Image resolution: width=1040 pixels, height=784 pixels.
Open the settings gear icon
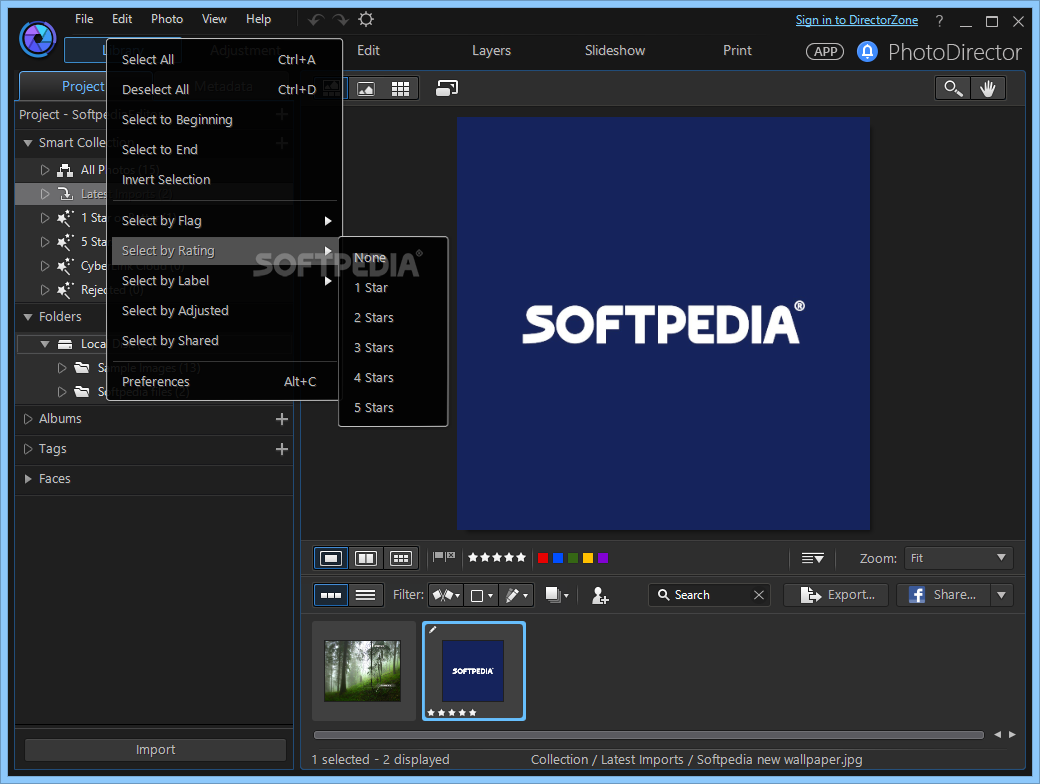(x=366, y=19)
